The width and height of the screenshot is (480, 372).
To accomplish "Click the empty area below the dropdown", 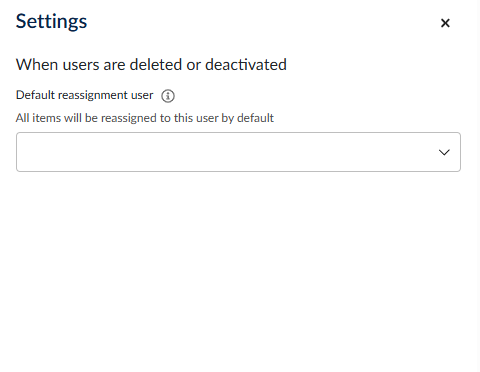I will 238,267.
